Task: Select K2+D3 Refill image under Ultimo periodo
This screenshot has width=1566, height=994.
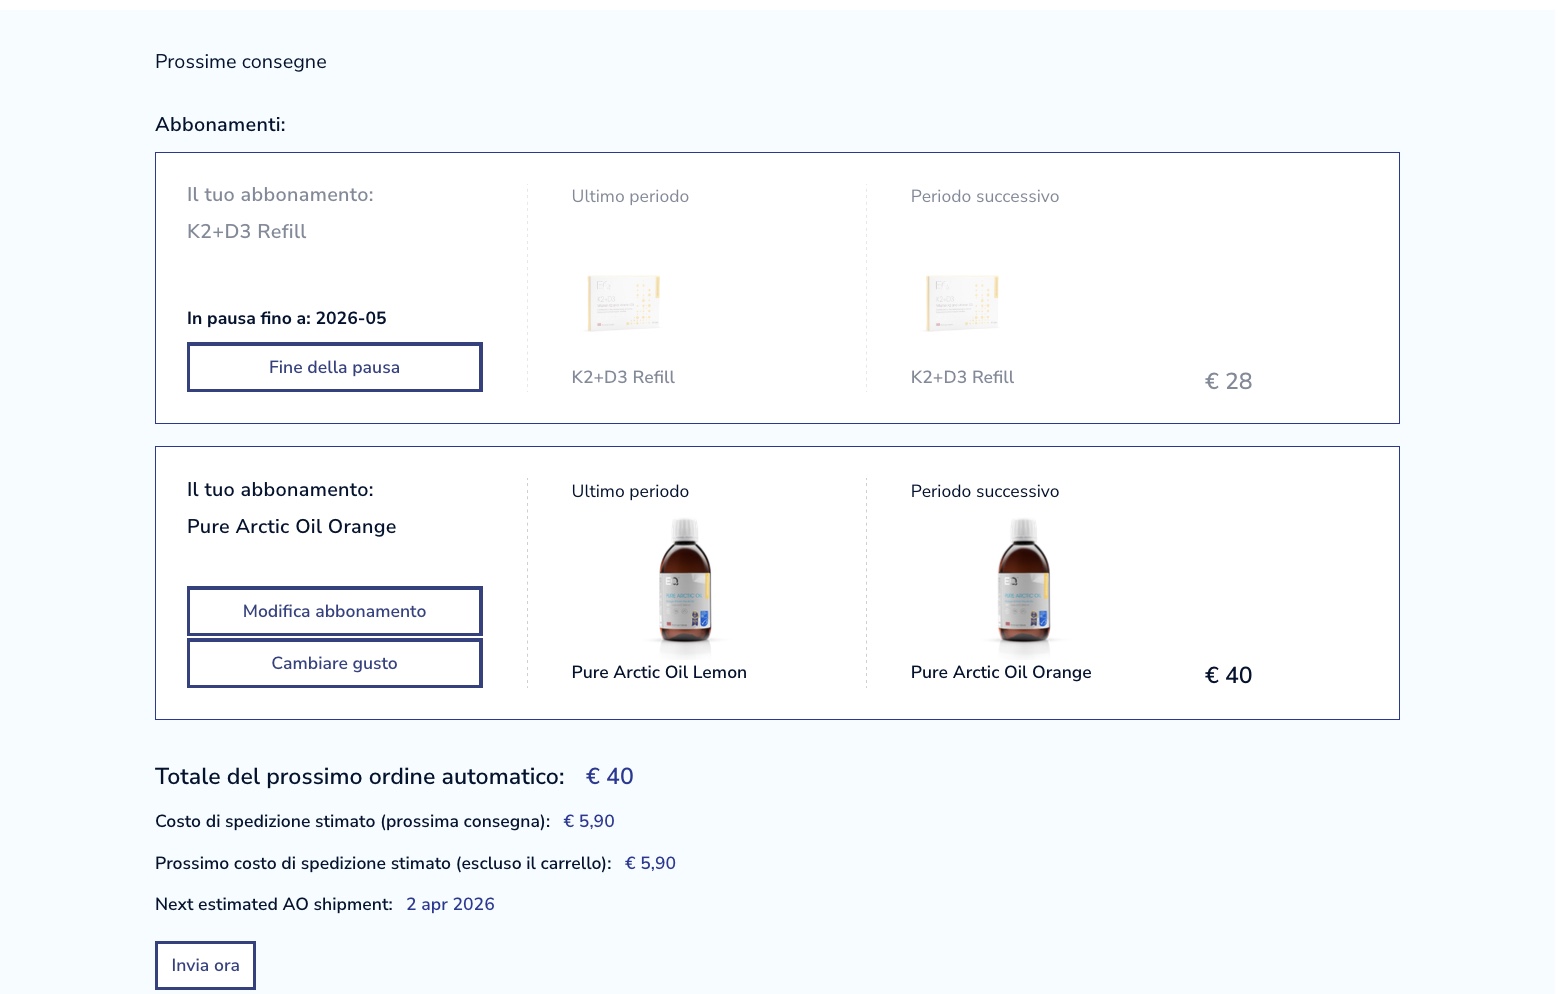Action: coord(623,303)
